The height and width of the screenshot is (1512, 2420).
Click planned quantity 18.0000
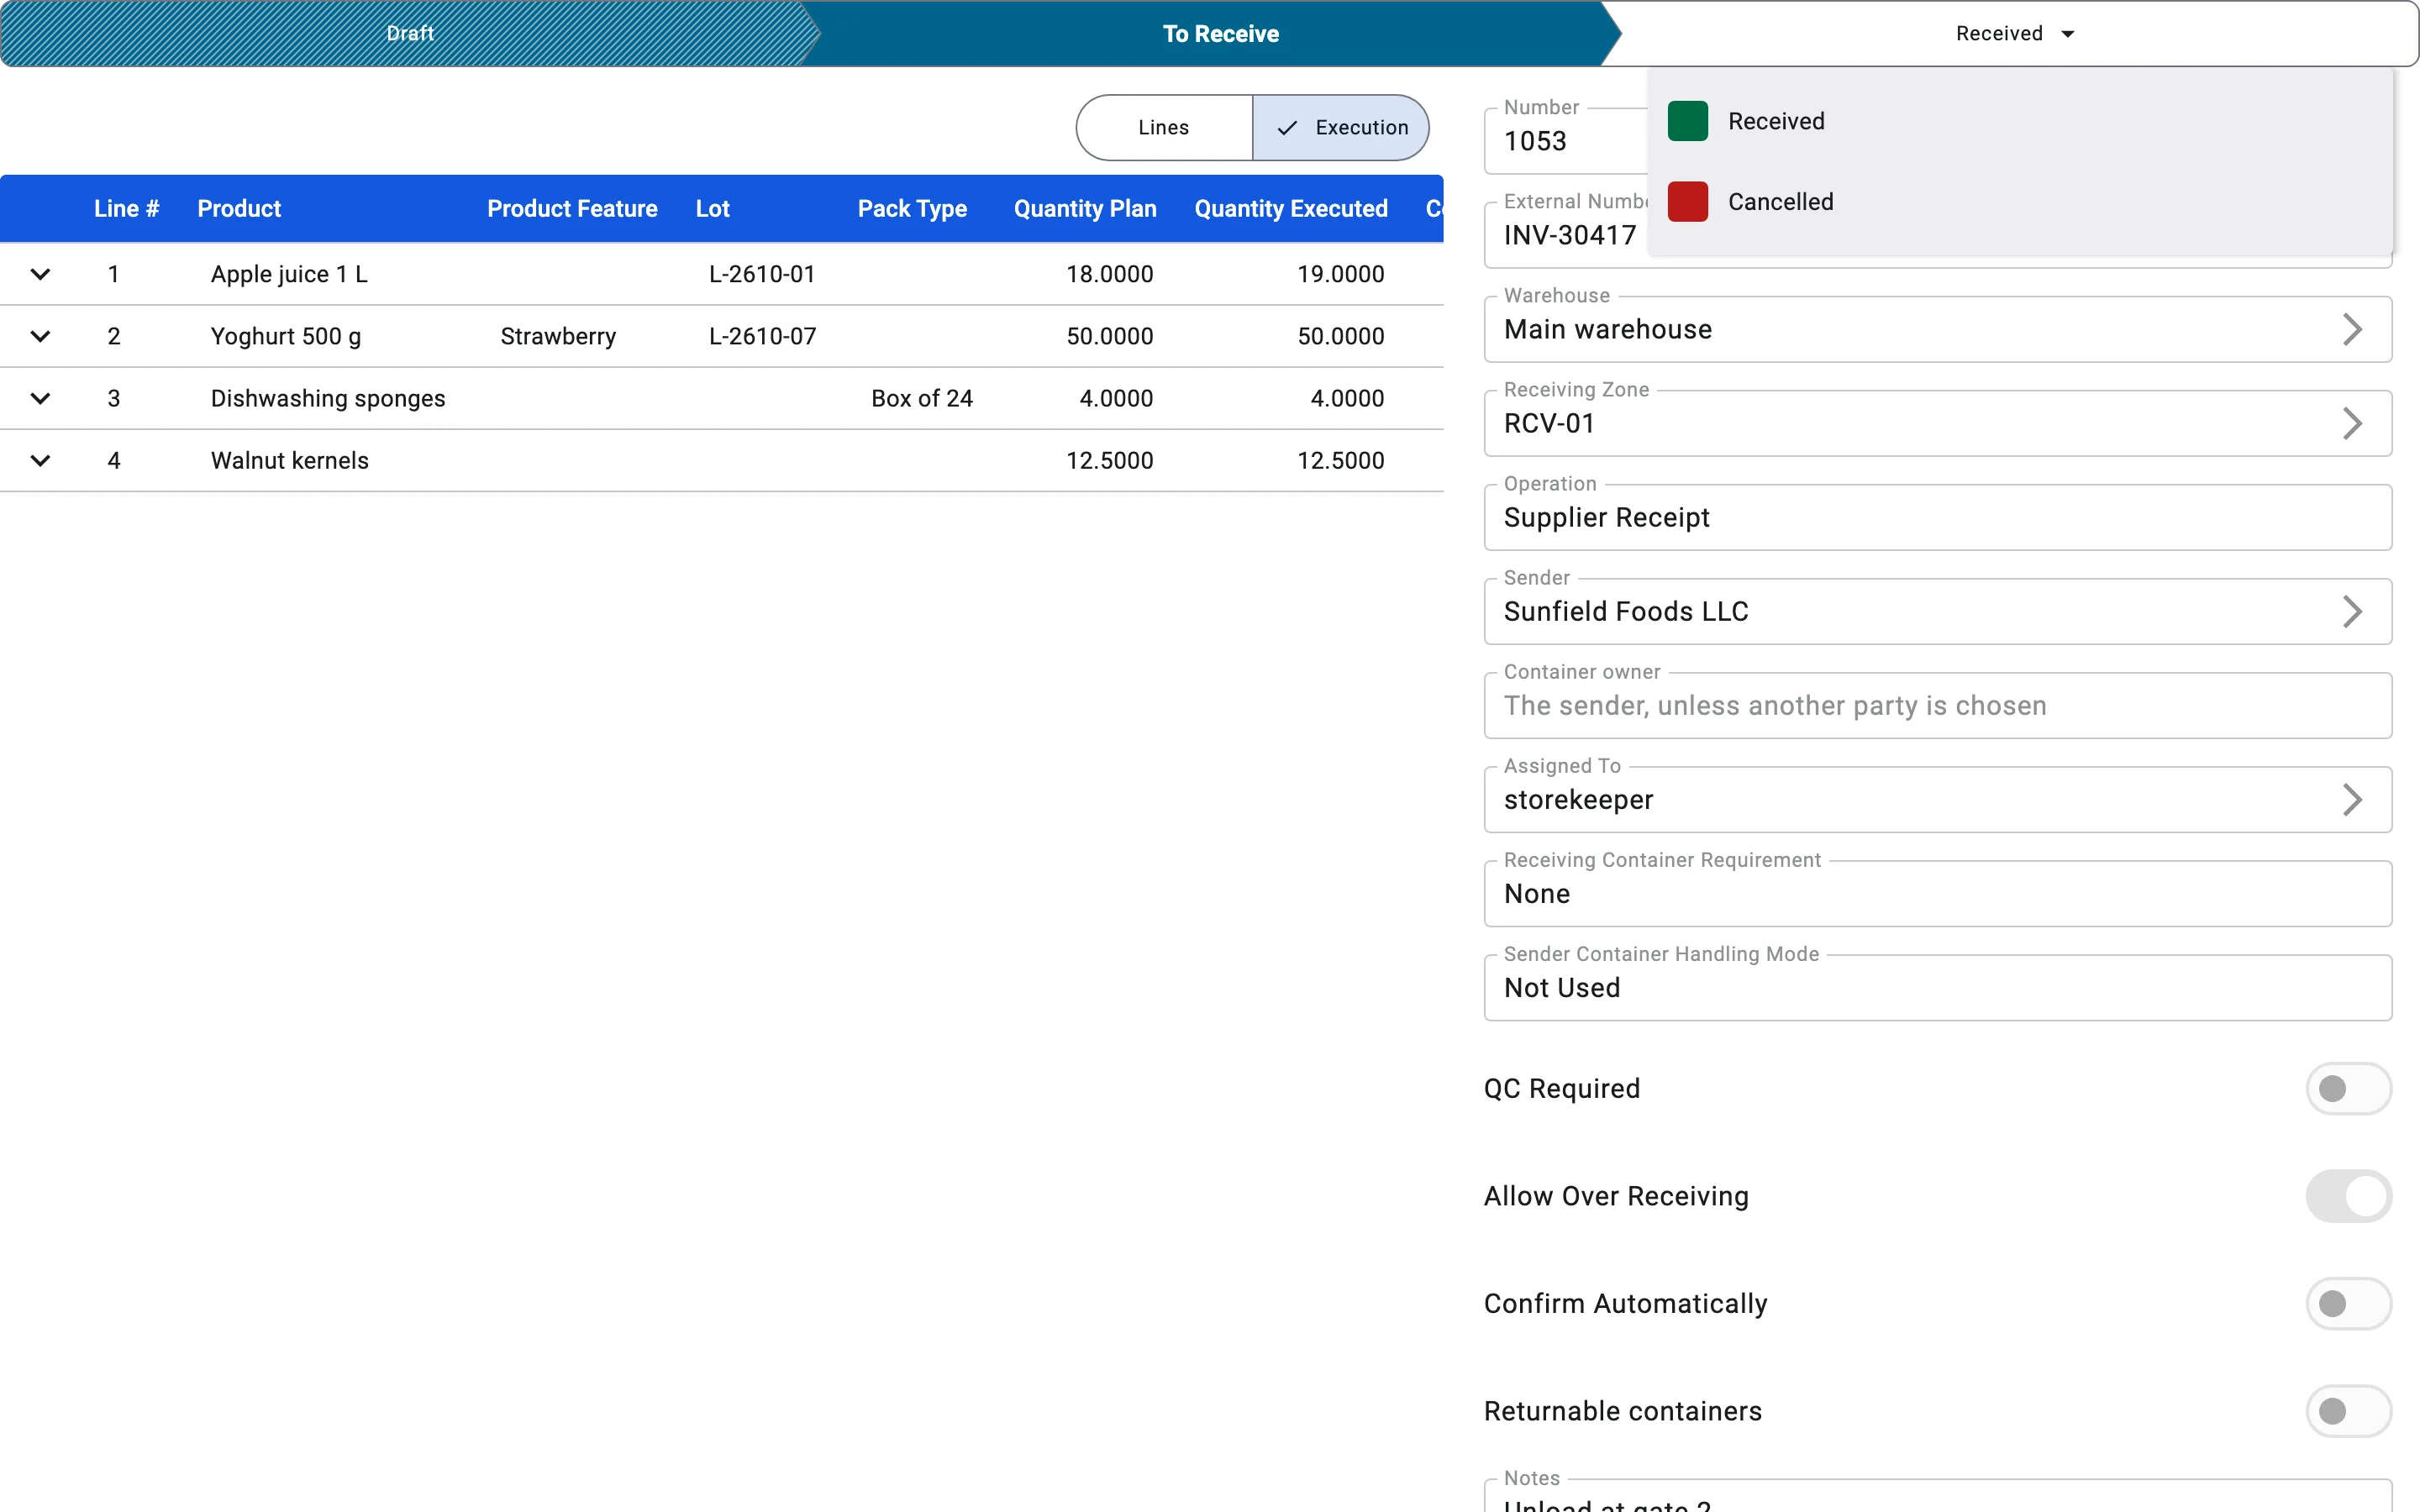(x=1109, y=274)
